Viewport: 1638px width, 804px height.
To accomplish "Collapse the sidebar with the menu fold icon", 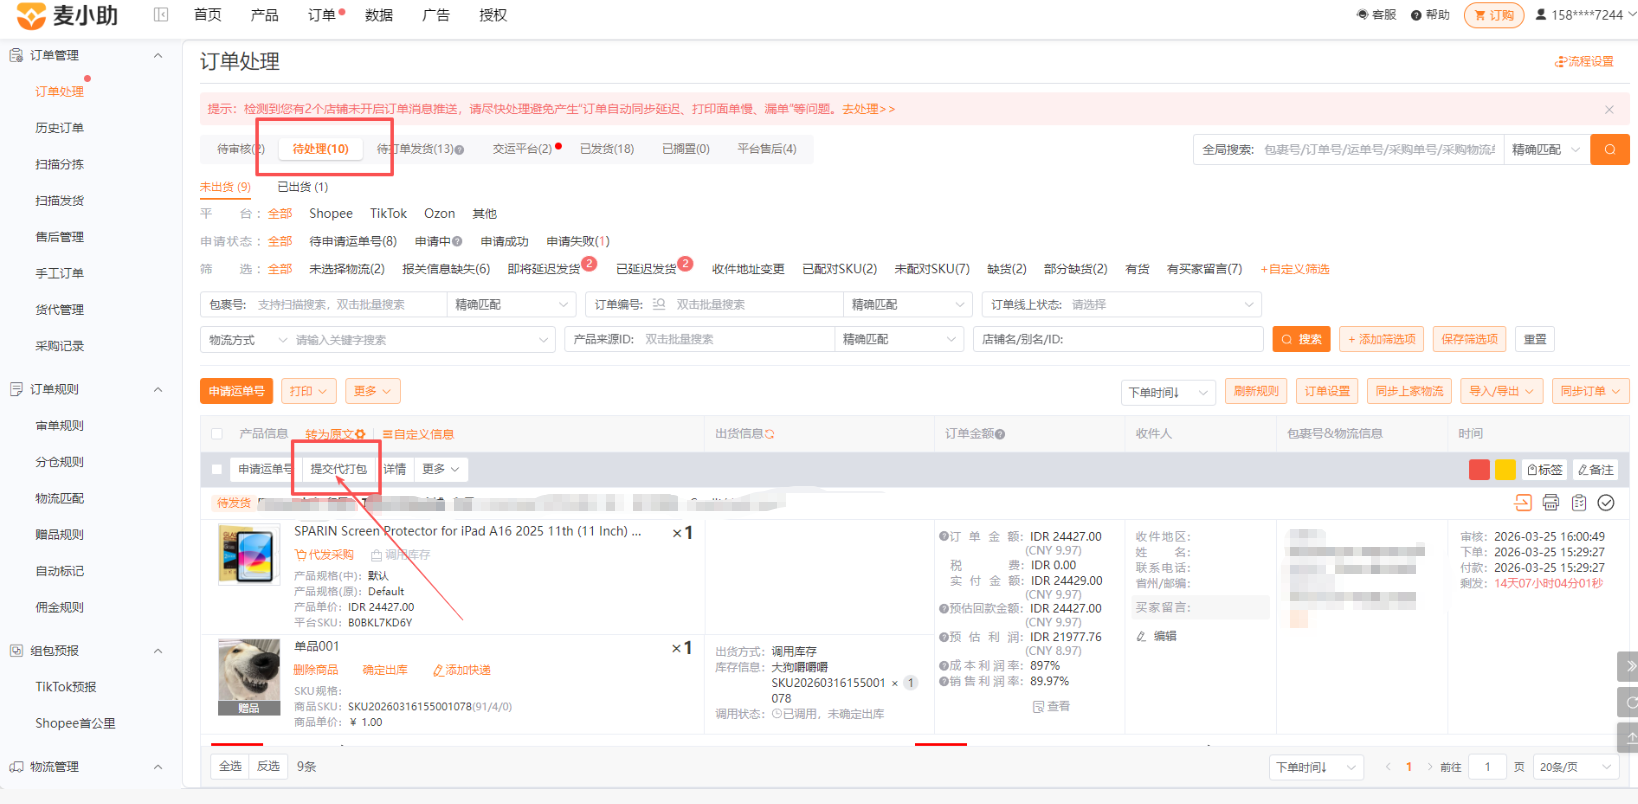I will 161,15.
